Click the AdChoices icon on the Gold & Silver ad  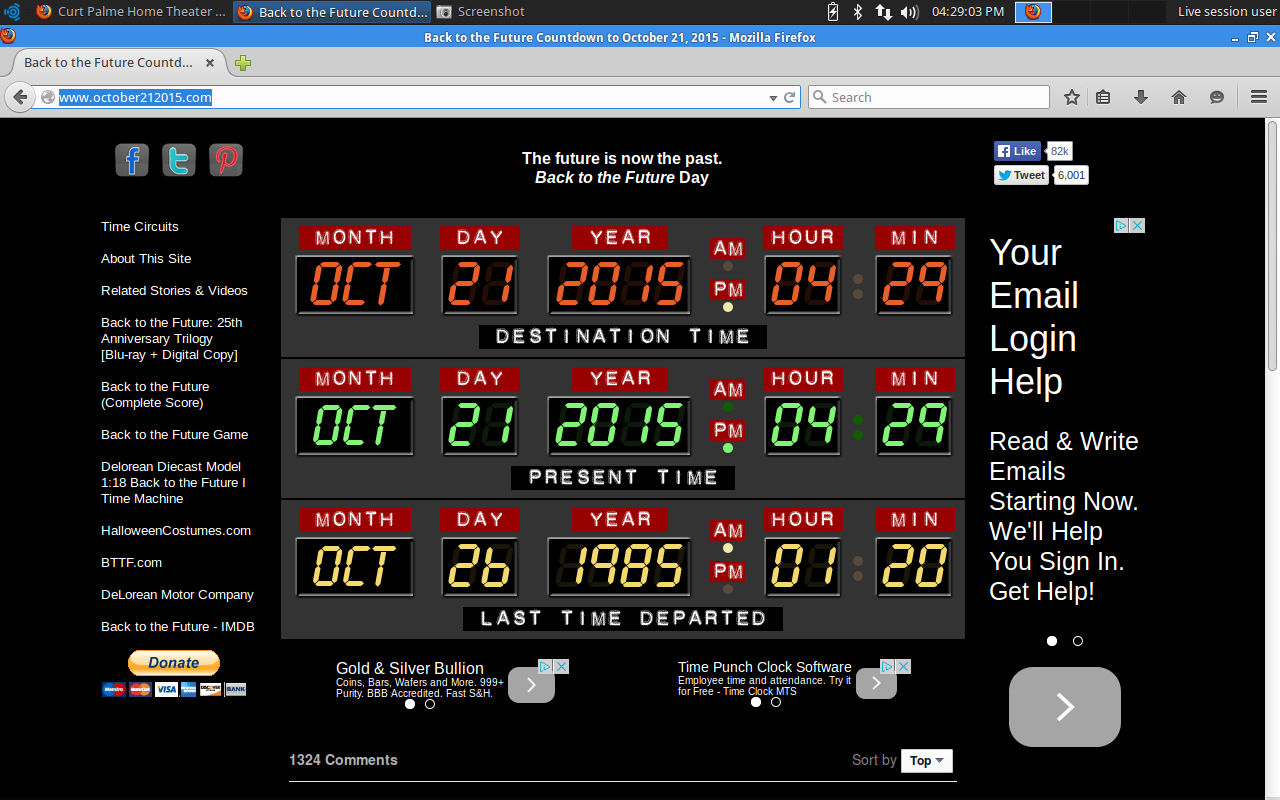pos(546,666)
